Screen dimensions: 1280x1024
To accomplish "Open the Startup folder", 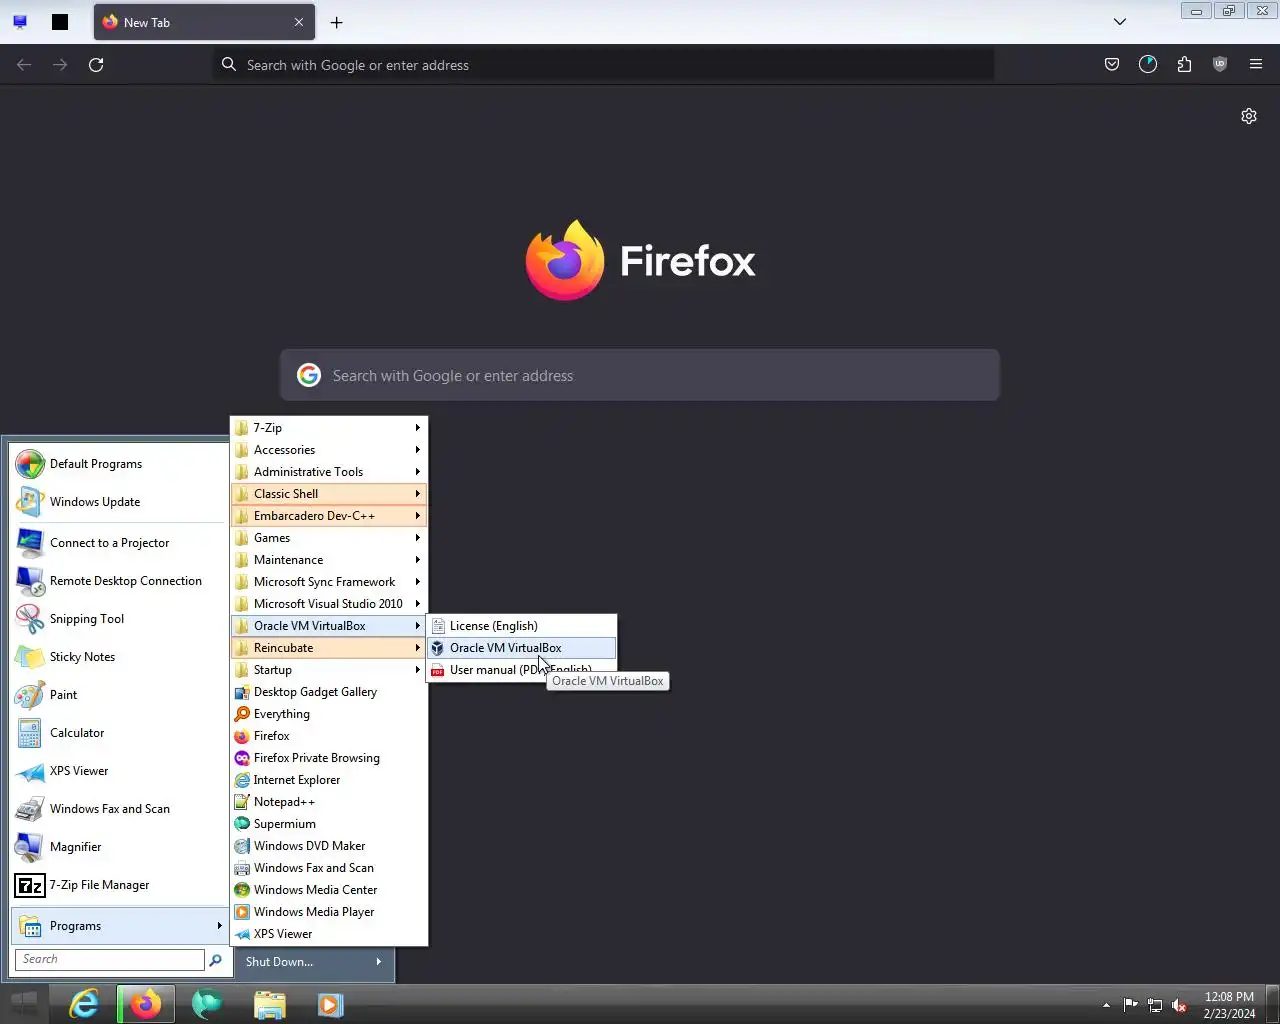I will pyautogui.click(x=329, y=670).
